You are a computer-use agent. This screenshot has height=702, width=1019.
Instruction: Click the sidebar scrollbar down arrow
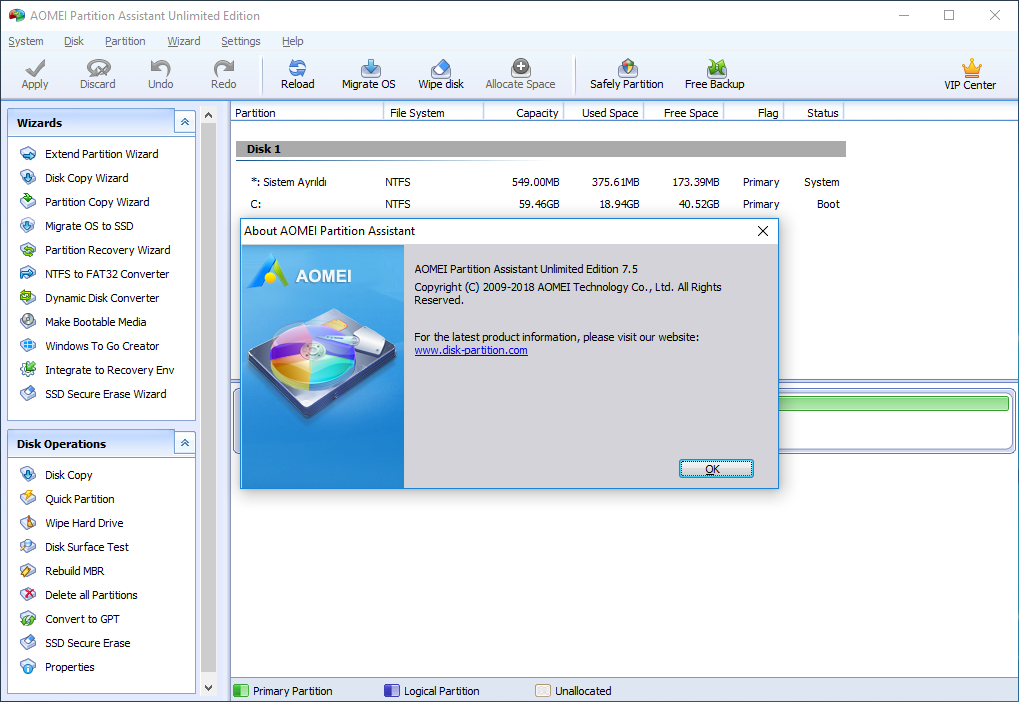(x=209, y=688)
